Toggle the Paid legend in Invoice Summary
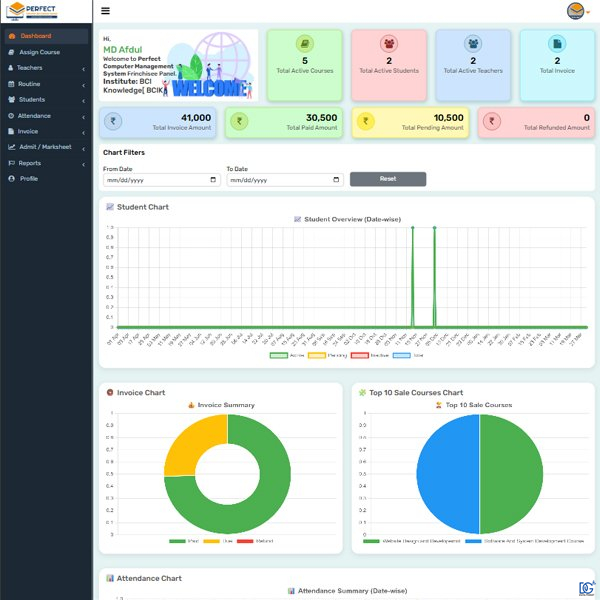The height and width of the screenshot is (600, 600). [x=183, y=541]
